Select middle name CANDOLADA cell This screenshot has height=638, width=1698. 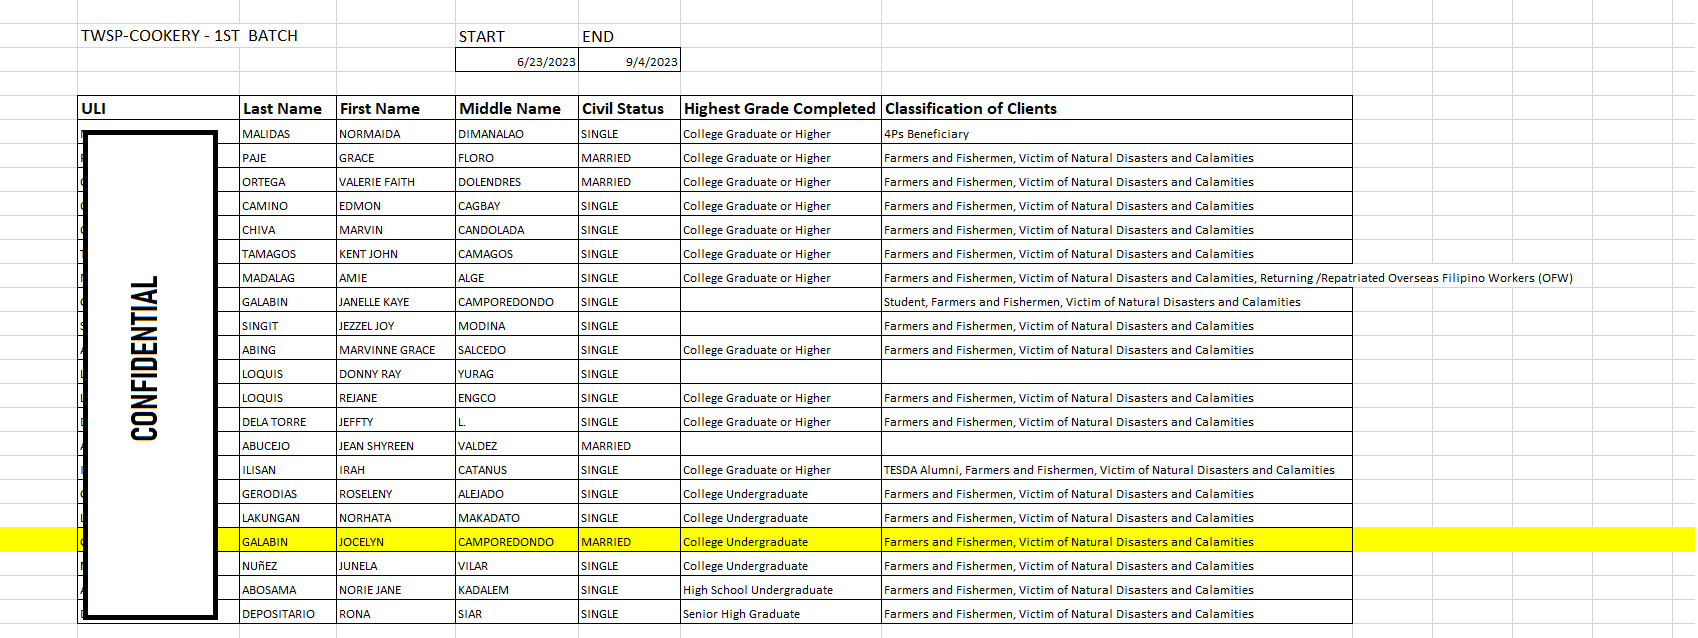pos(517,228)
